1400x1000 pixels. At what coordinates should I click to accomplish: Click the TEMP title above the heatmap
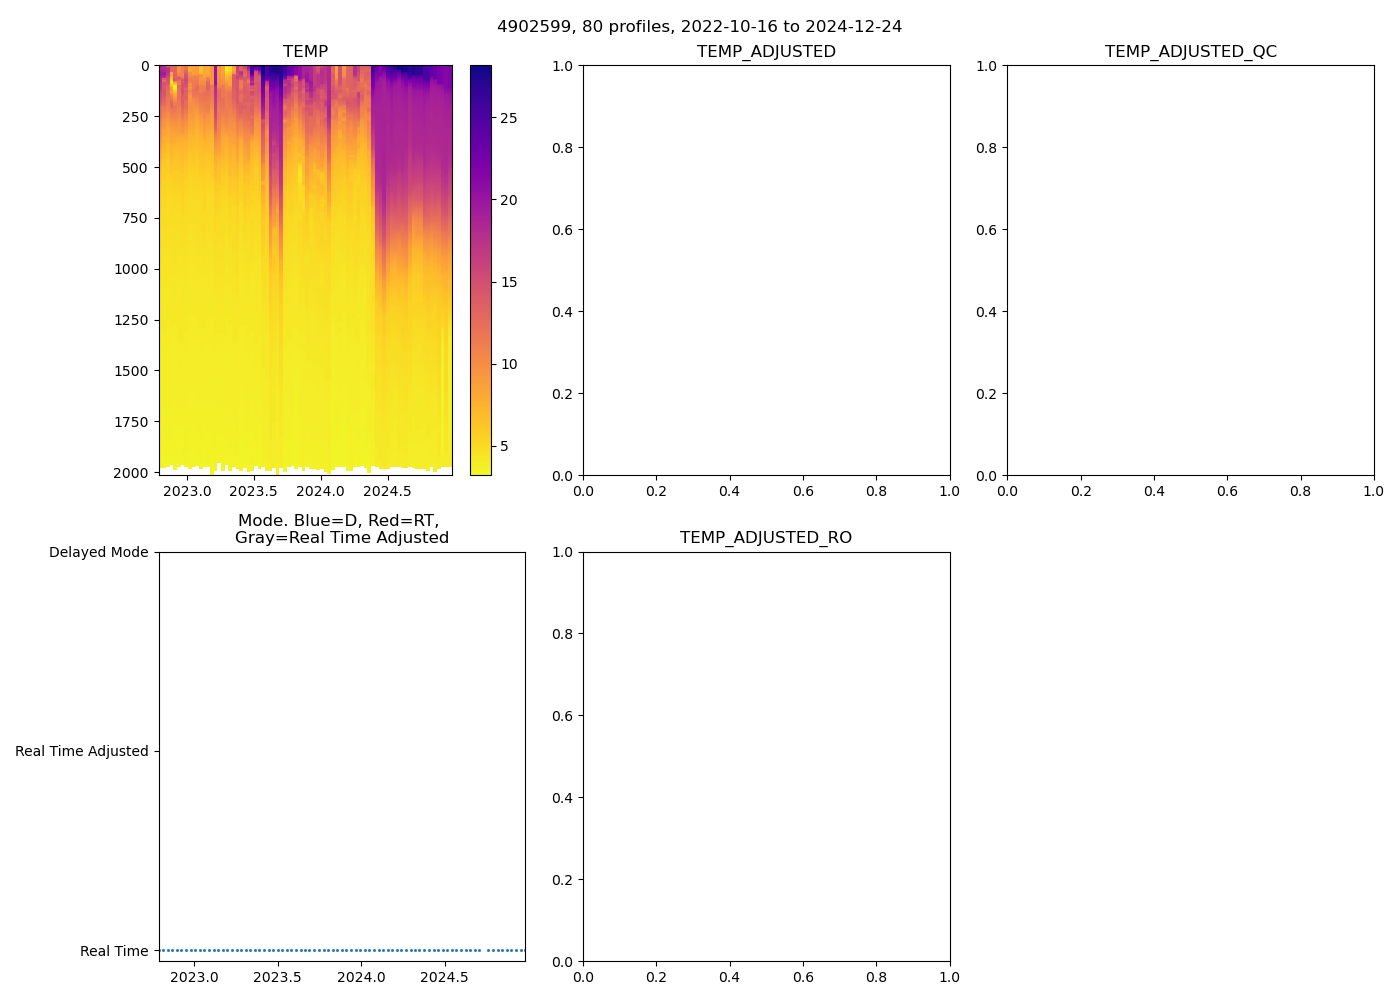[x=305, y=52]
